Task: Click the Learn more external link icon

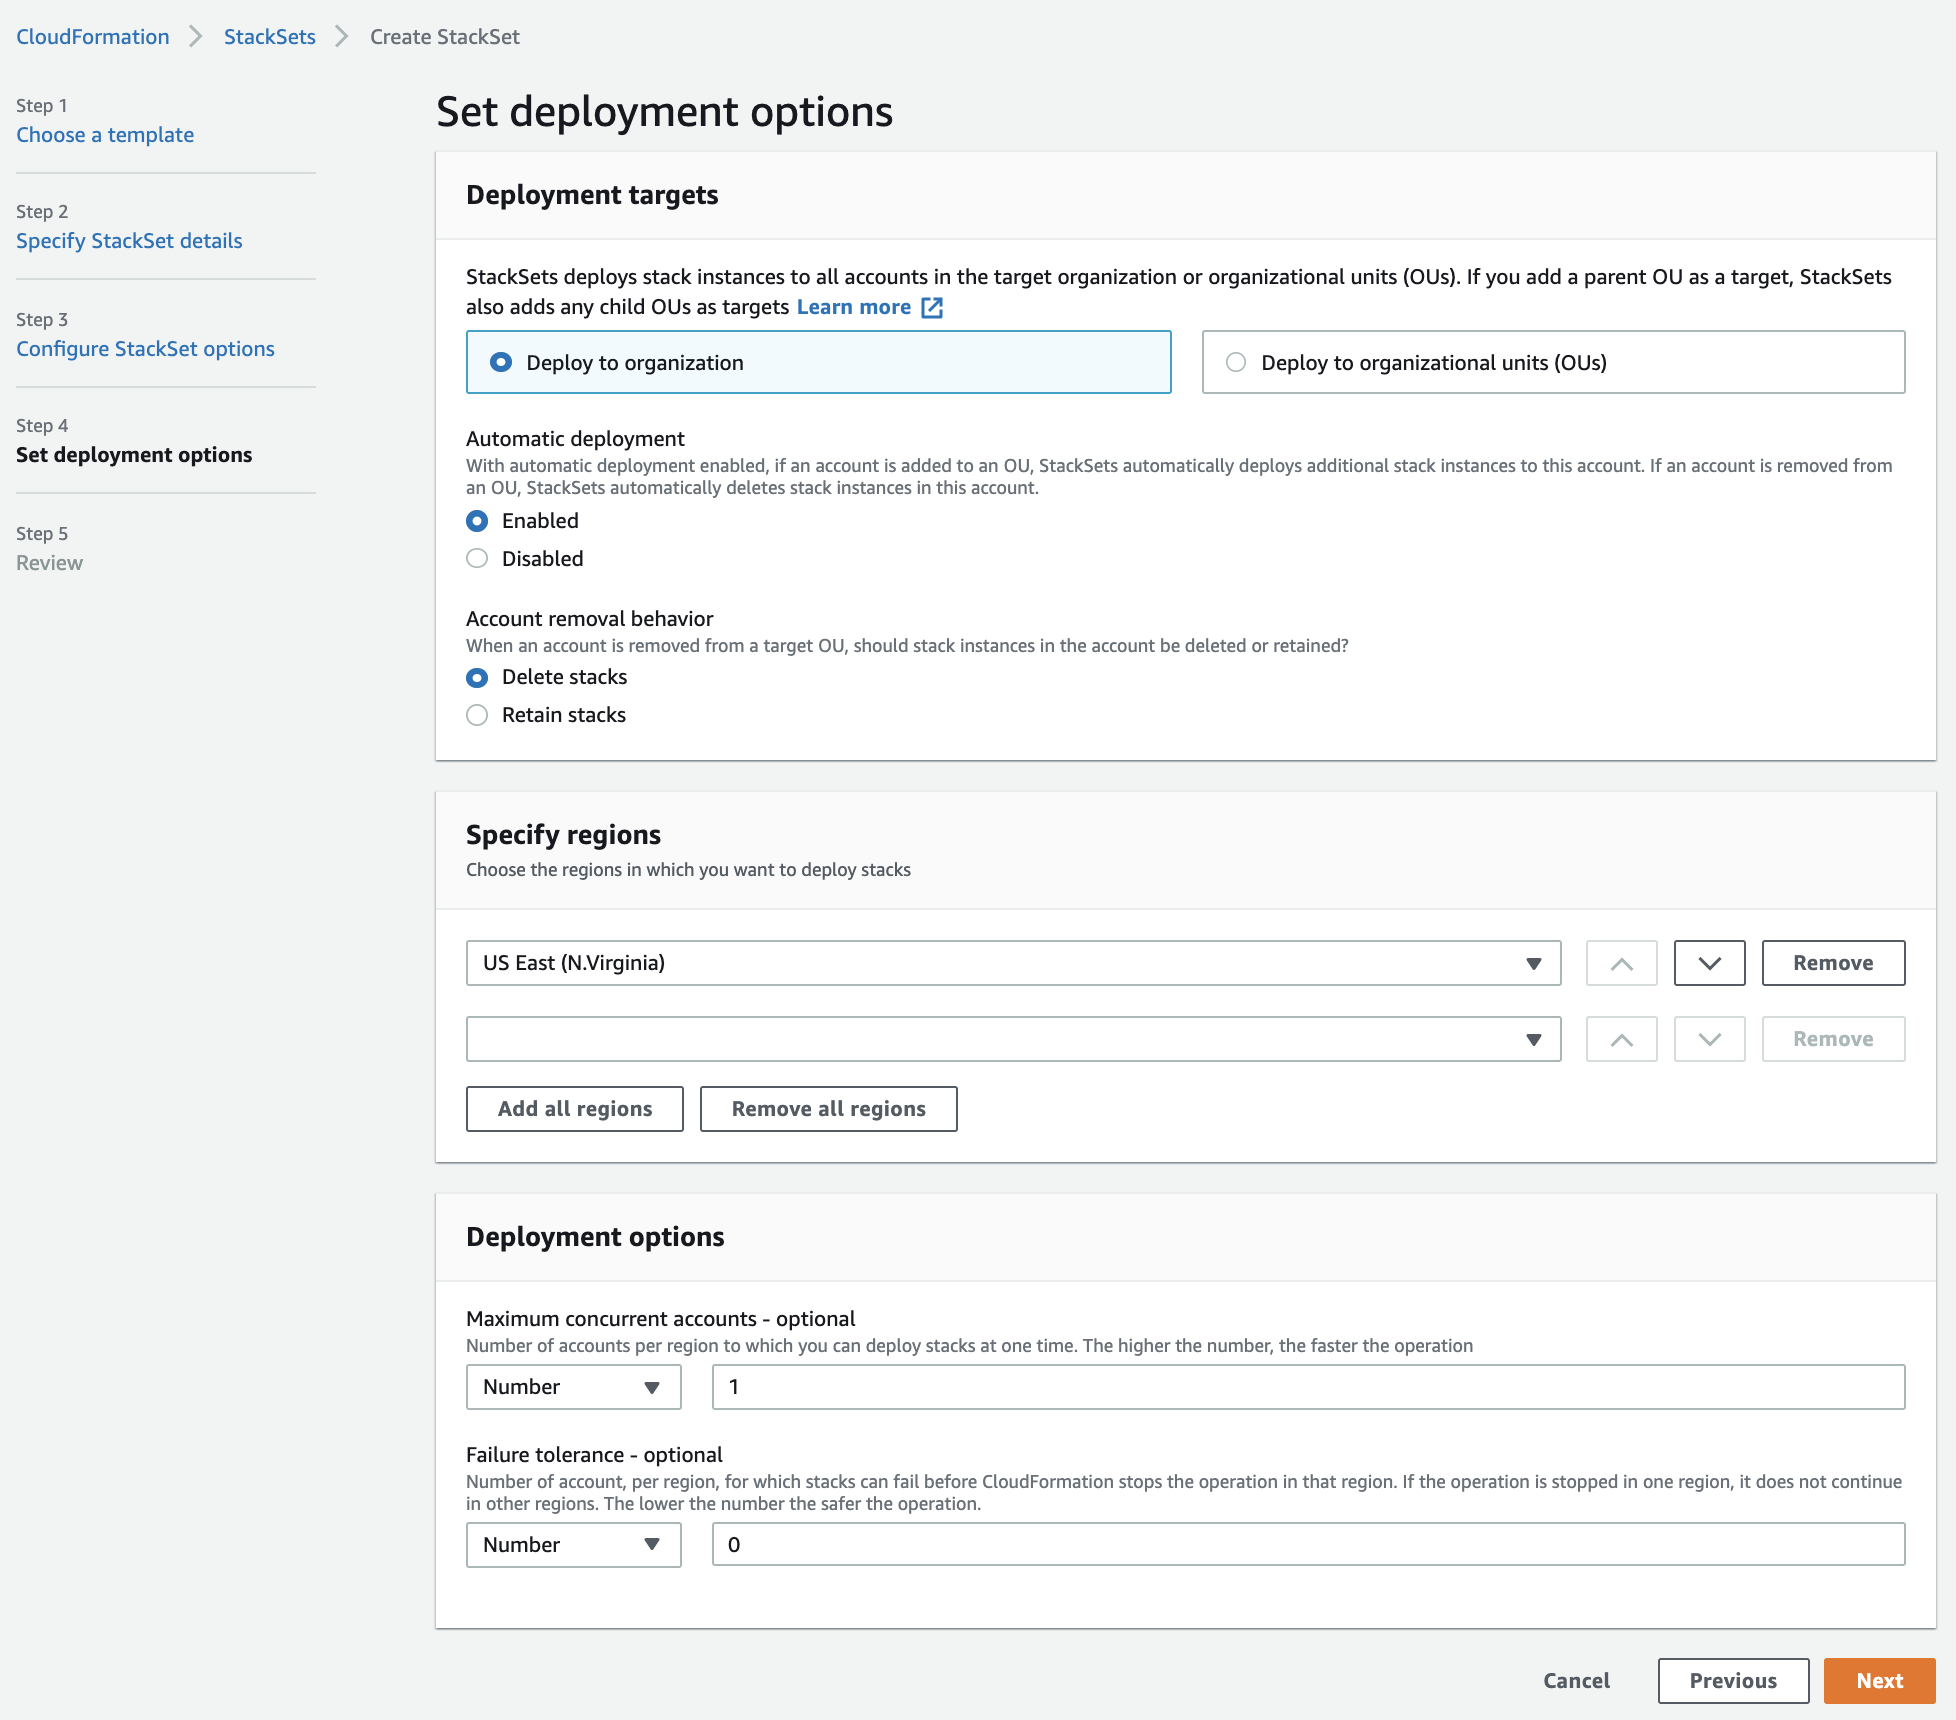Action: click(932, 308)
